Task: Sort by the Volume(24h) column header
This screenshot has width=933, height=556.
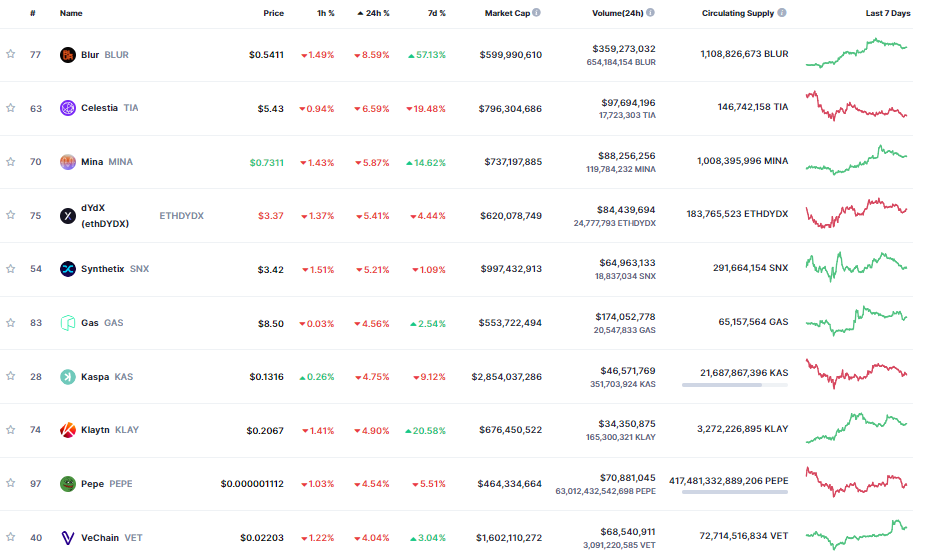Action: [x=618, y=13]
